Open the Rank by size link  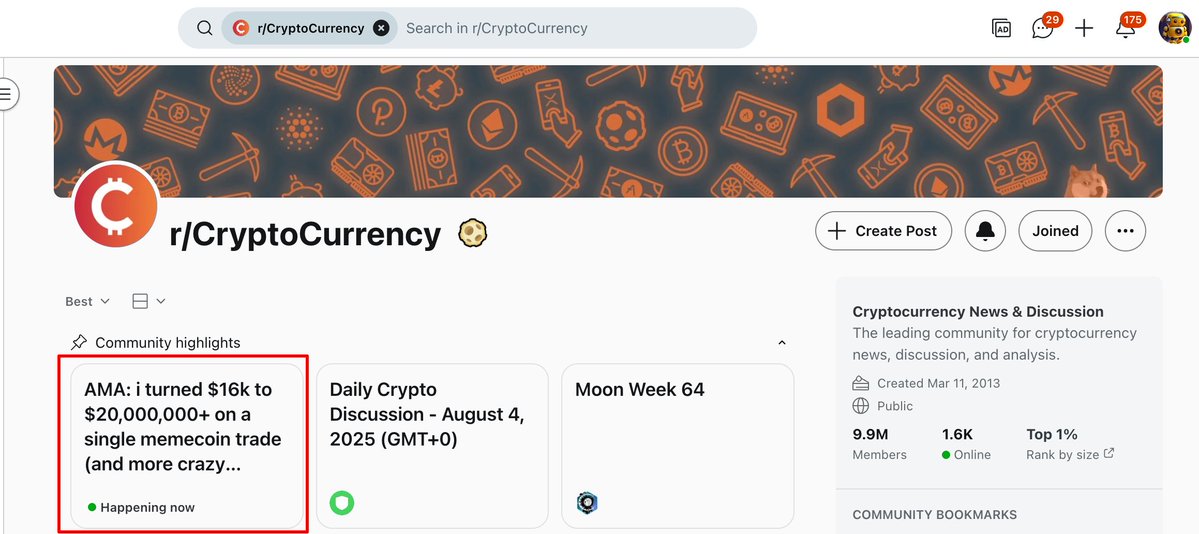(1070, 454)
